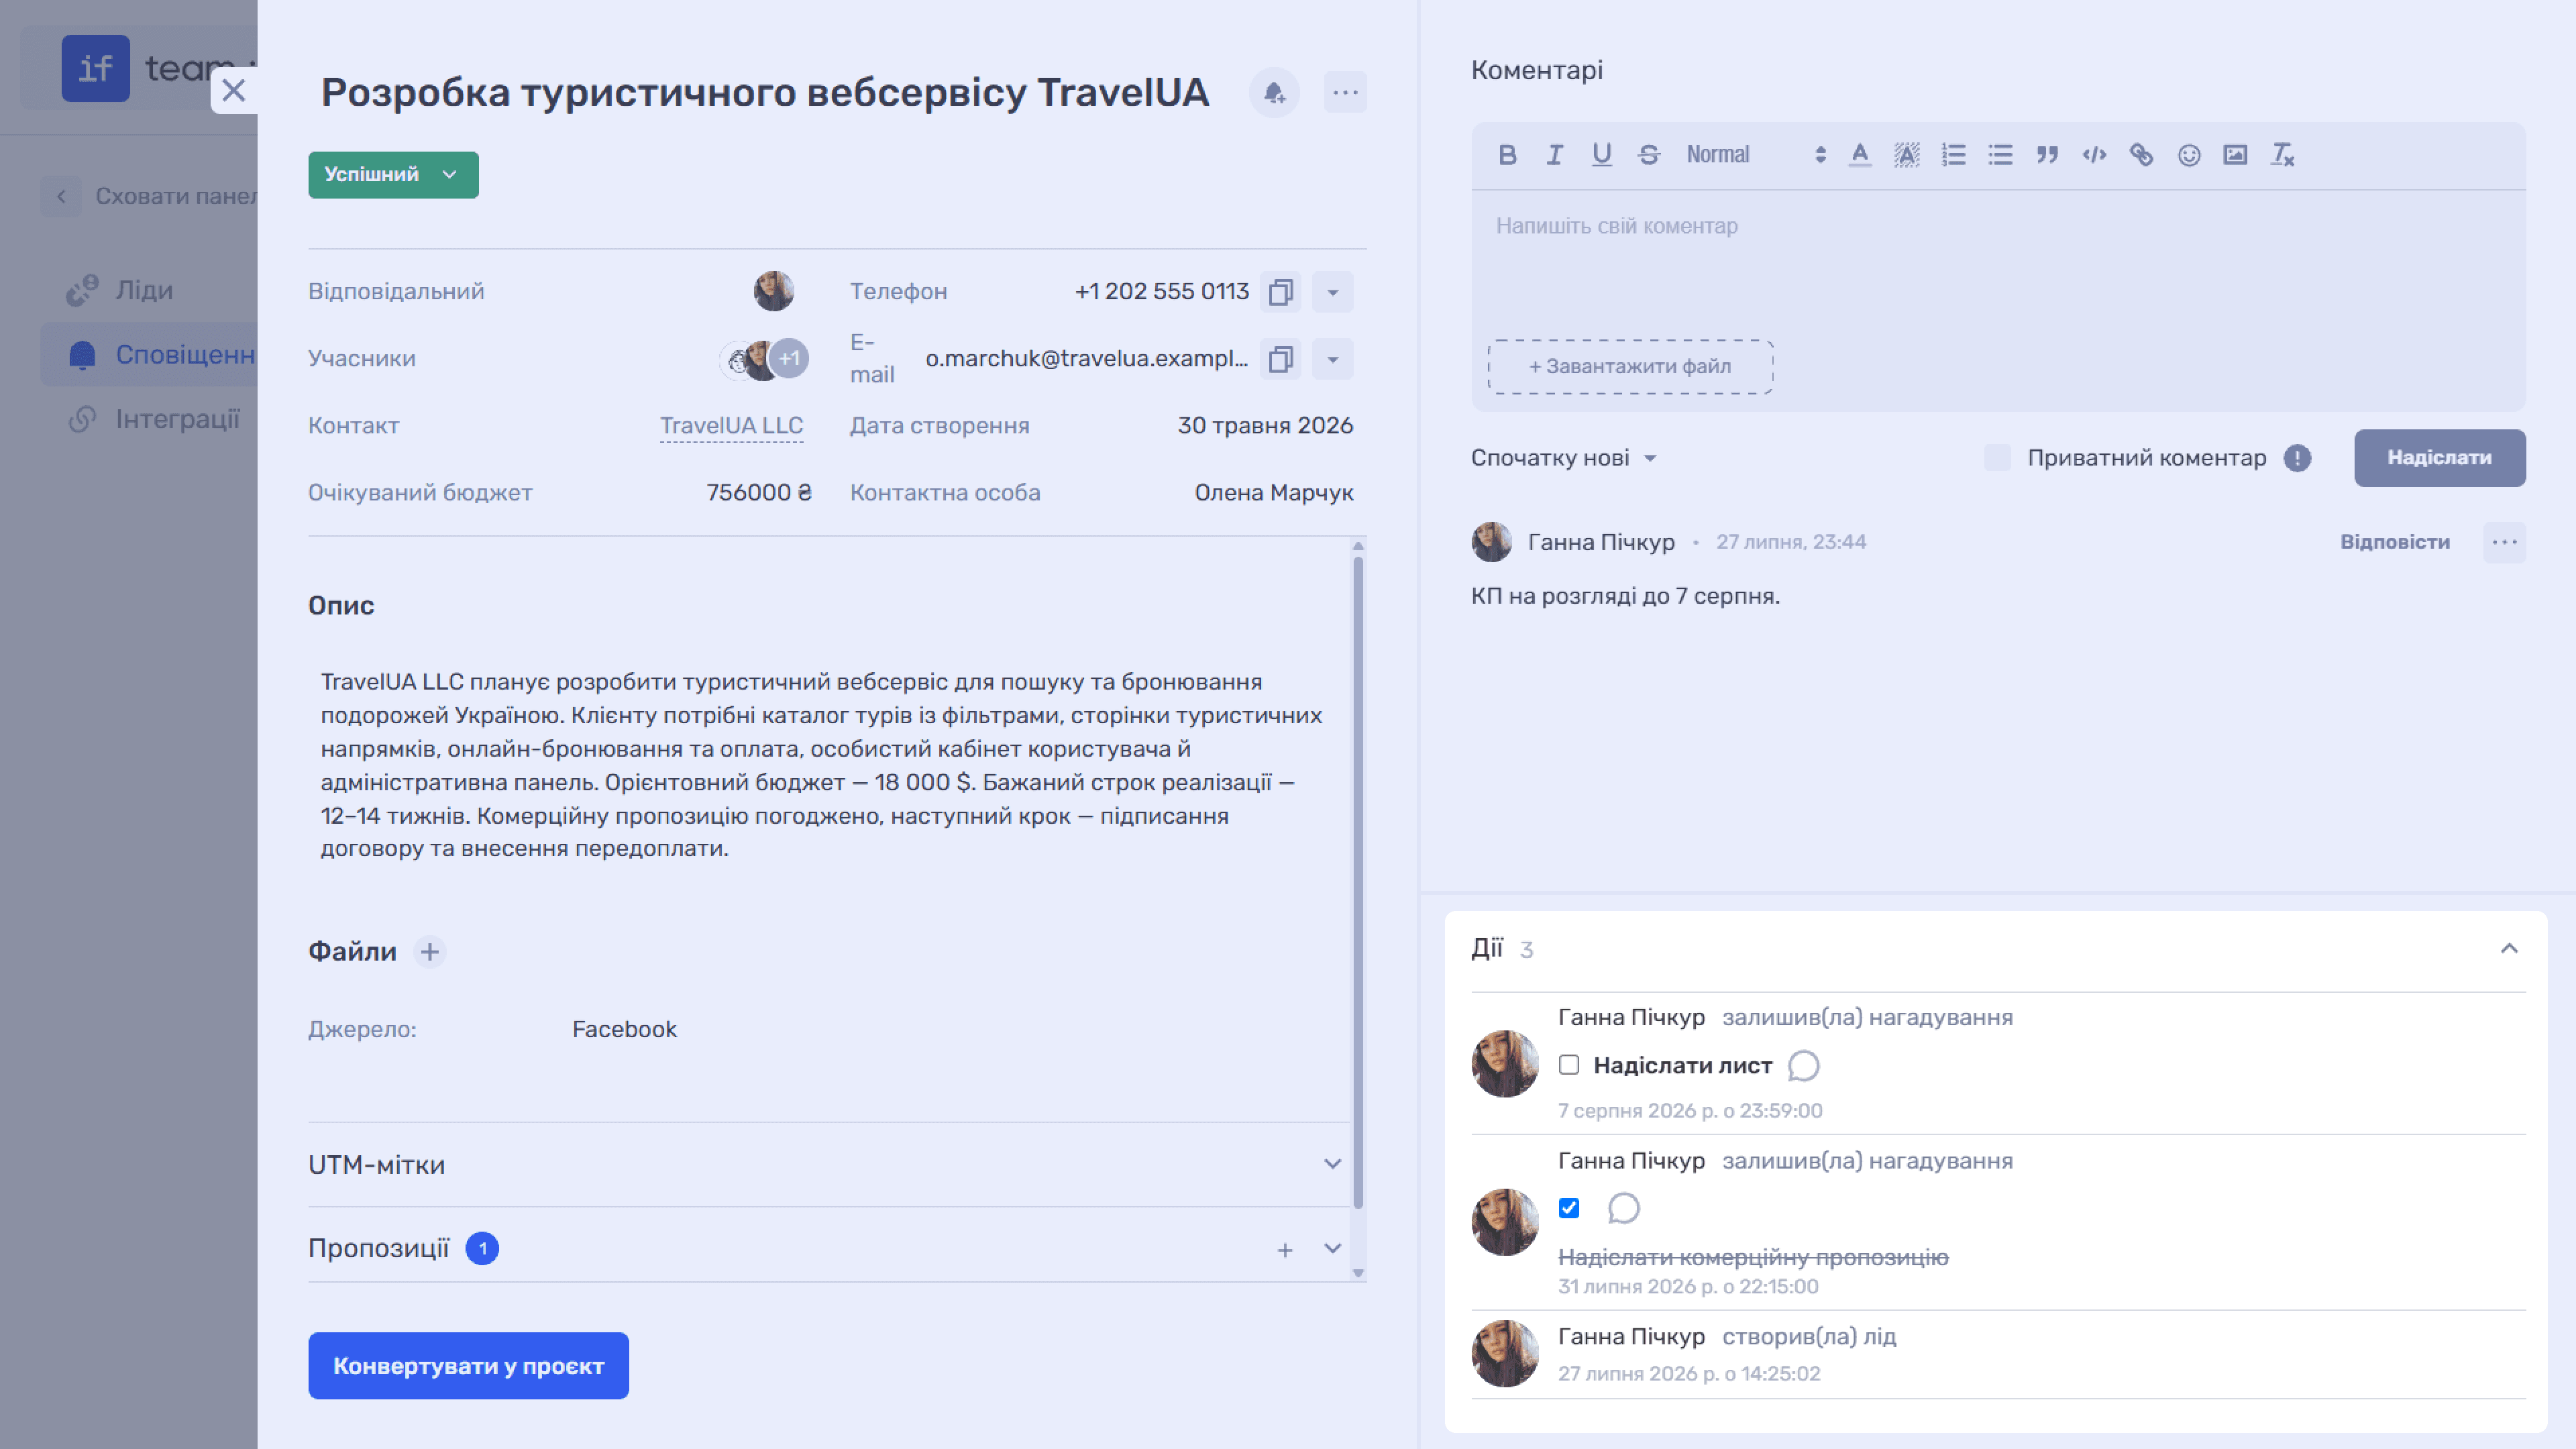Insert an image into the comment
The image size is (2576, 1449).
pos(2235,155)
